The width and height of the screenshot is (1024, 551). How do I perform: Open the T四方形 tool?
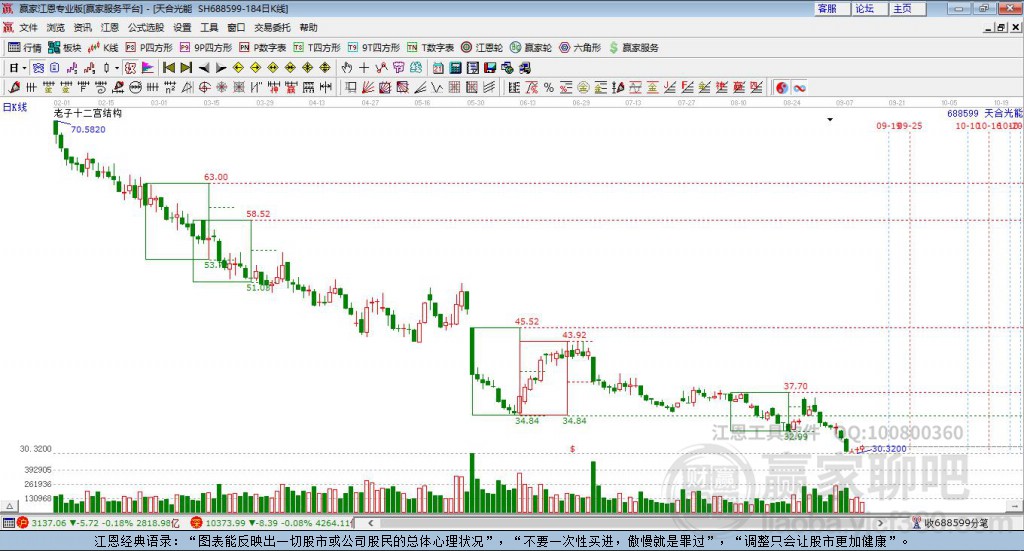(317, 48)
